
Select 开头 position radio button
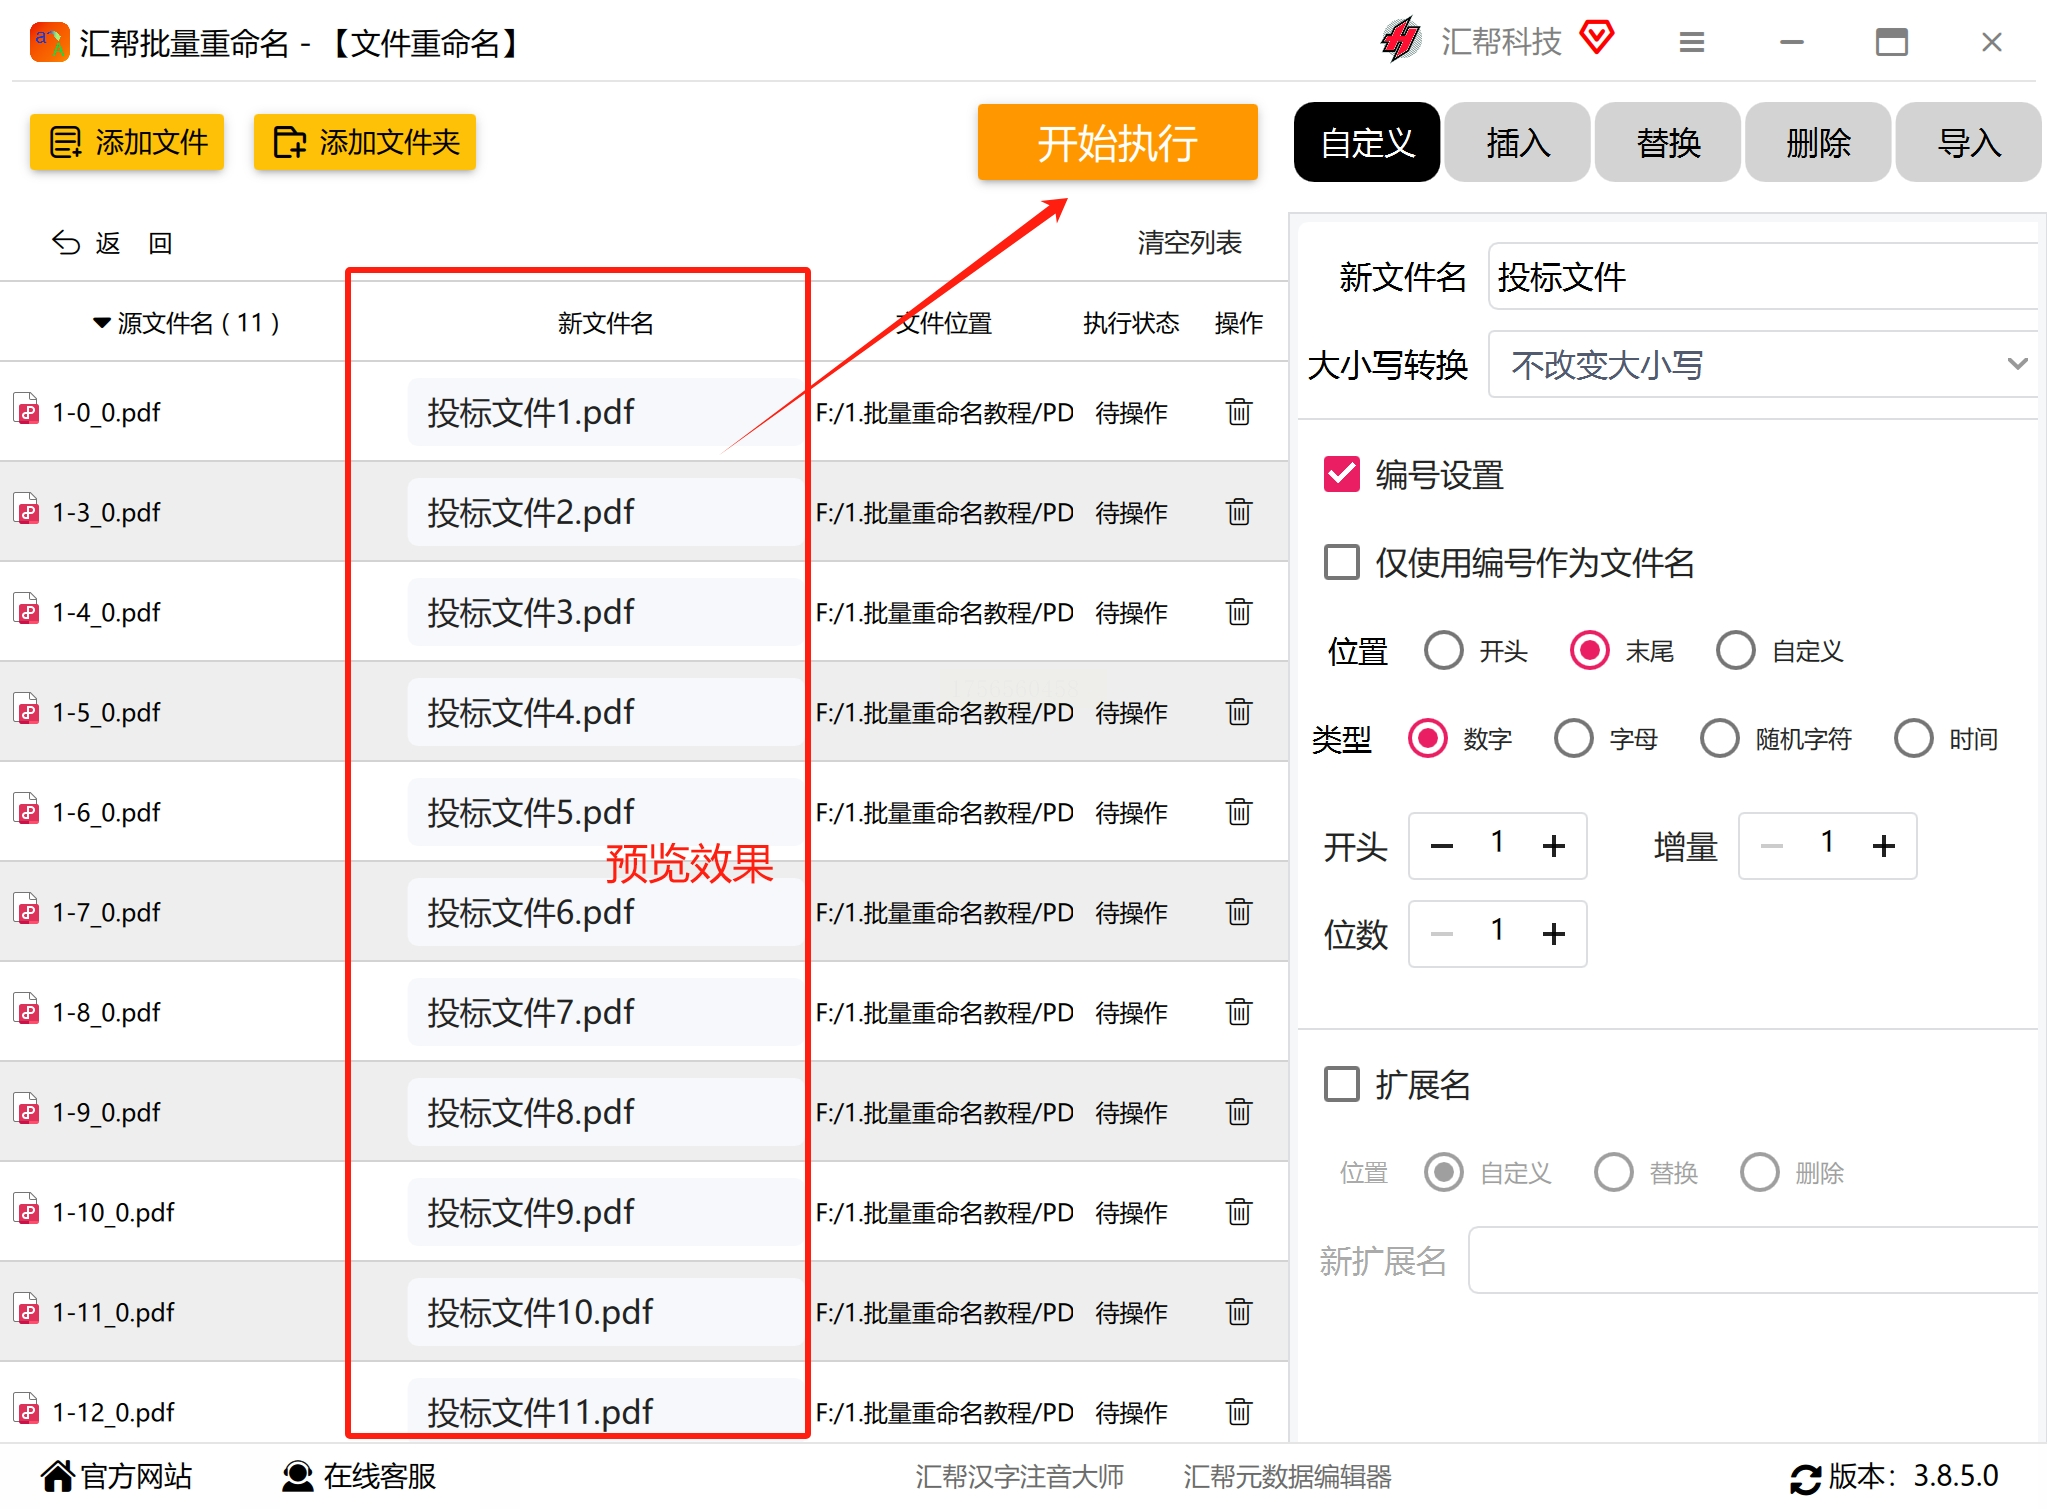coord(1443,650)
